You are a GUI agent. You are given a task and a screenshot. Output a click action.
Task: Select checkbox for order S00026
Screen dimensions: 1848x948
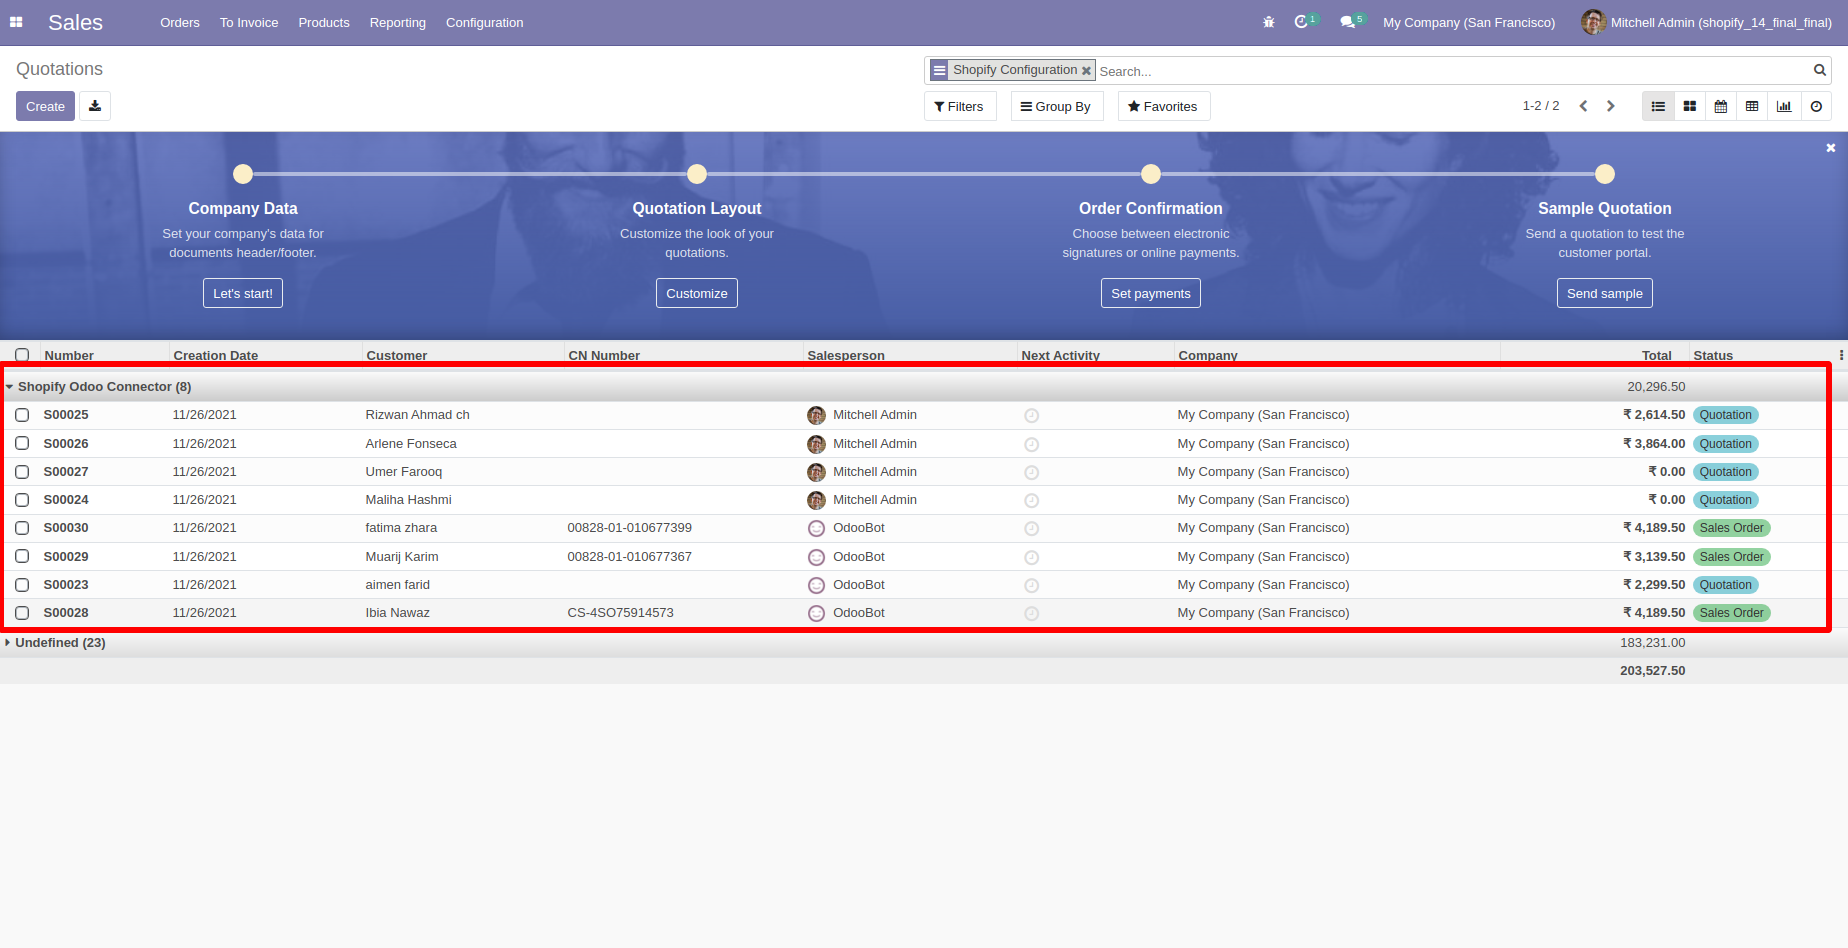click(x=22, y=444)
